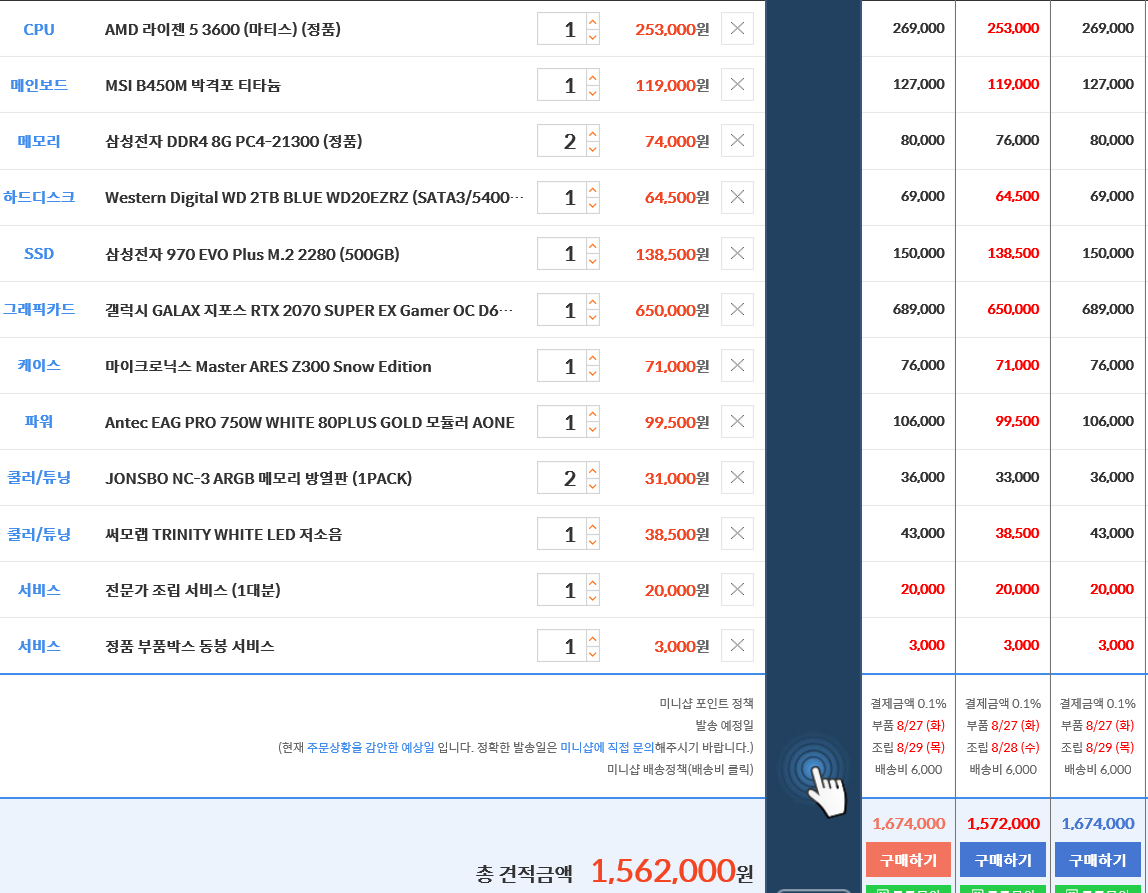This screenshot has width=1148, height=893.
Task: Increase quantity of MSI B450M motherboard
Action: click(593, 77)
